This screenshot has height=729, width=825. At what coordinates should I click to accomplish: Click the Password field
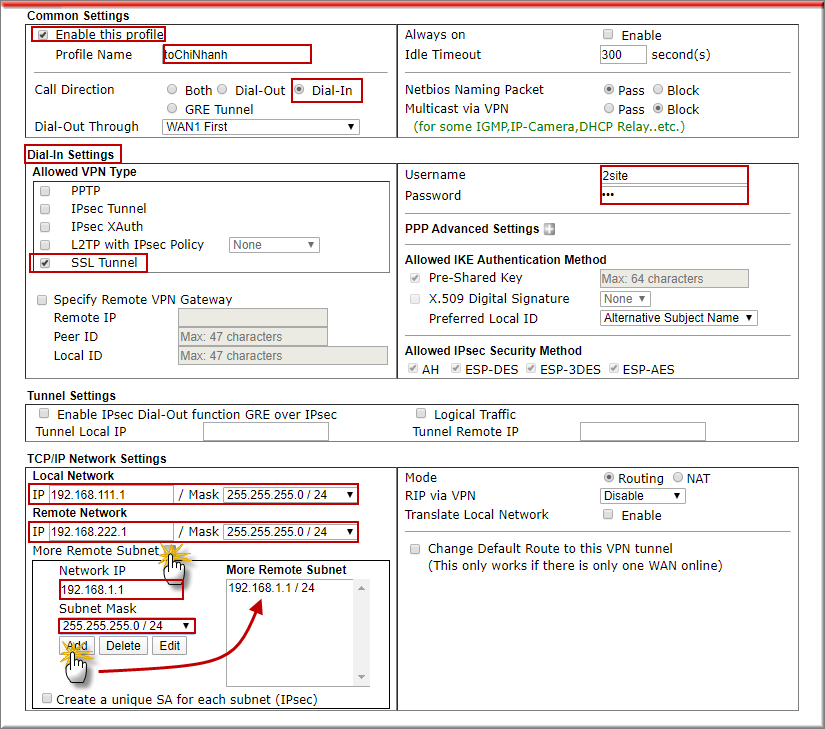(x=673, y=195)
